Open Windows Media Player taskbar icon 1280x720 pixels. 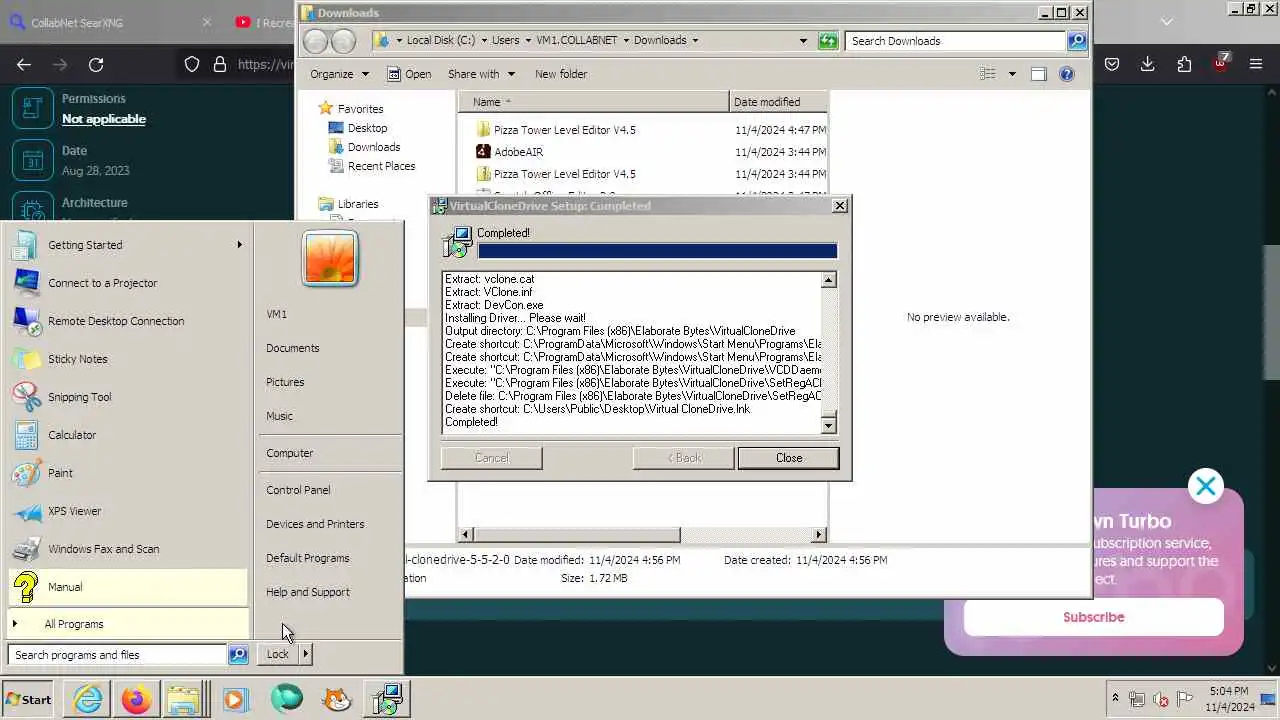[235, 699]
